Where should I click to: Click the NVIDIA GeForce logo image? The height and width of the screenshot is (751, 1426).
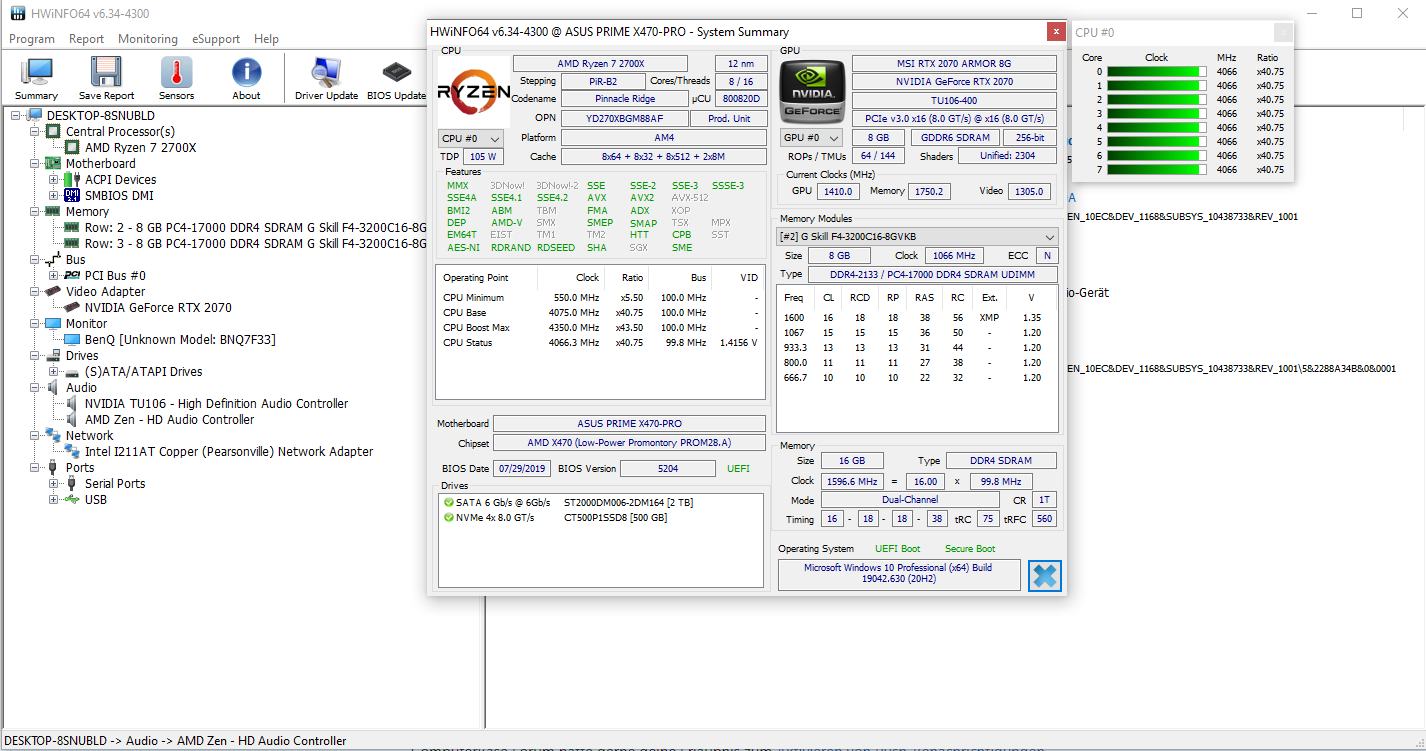click(x=810, y=91)
